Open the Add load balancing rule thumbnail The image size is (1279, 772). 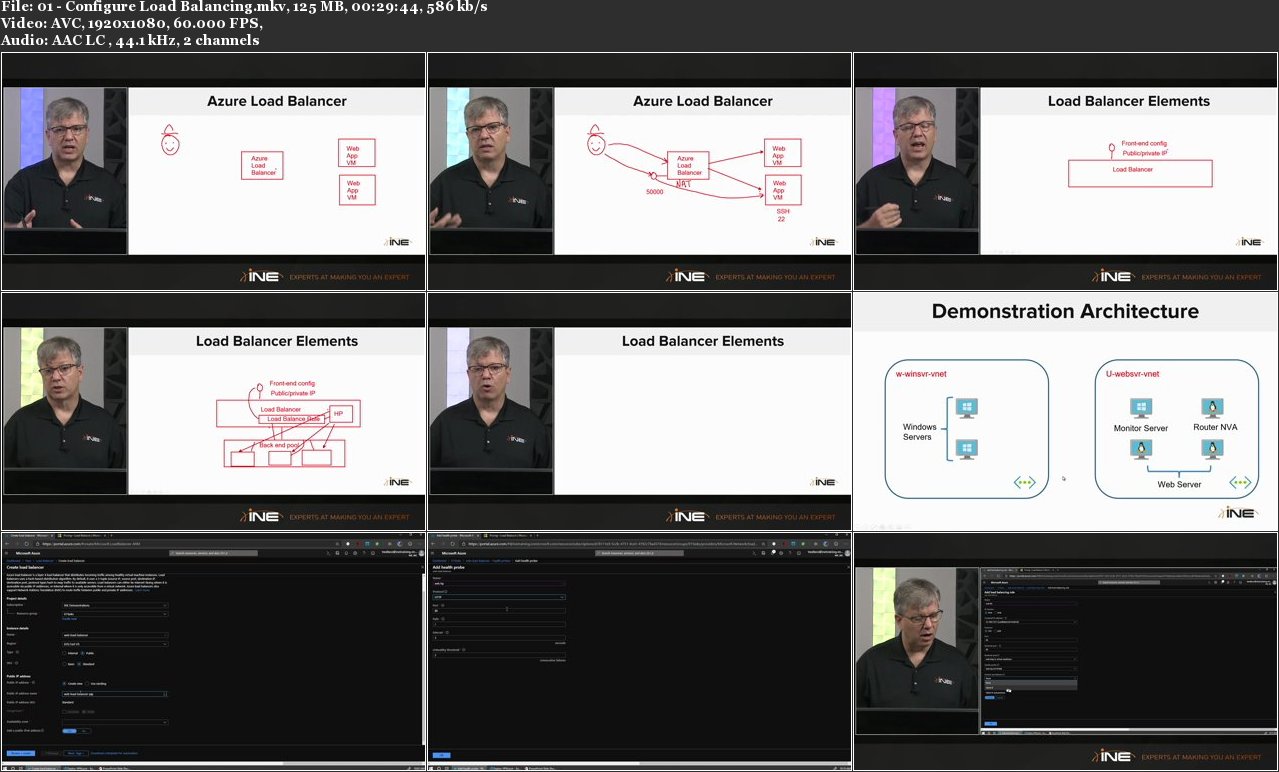coord(1065,651)
